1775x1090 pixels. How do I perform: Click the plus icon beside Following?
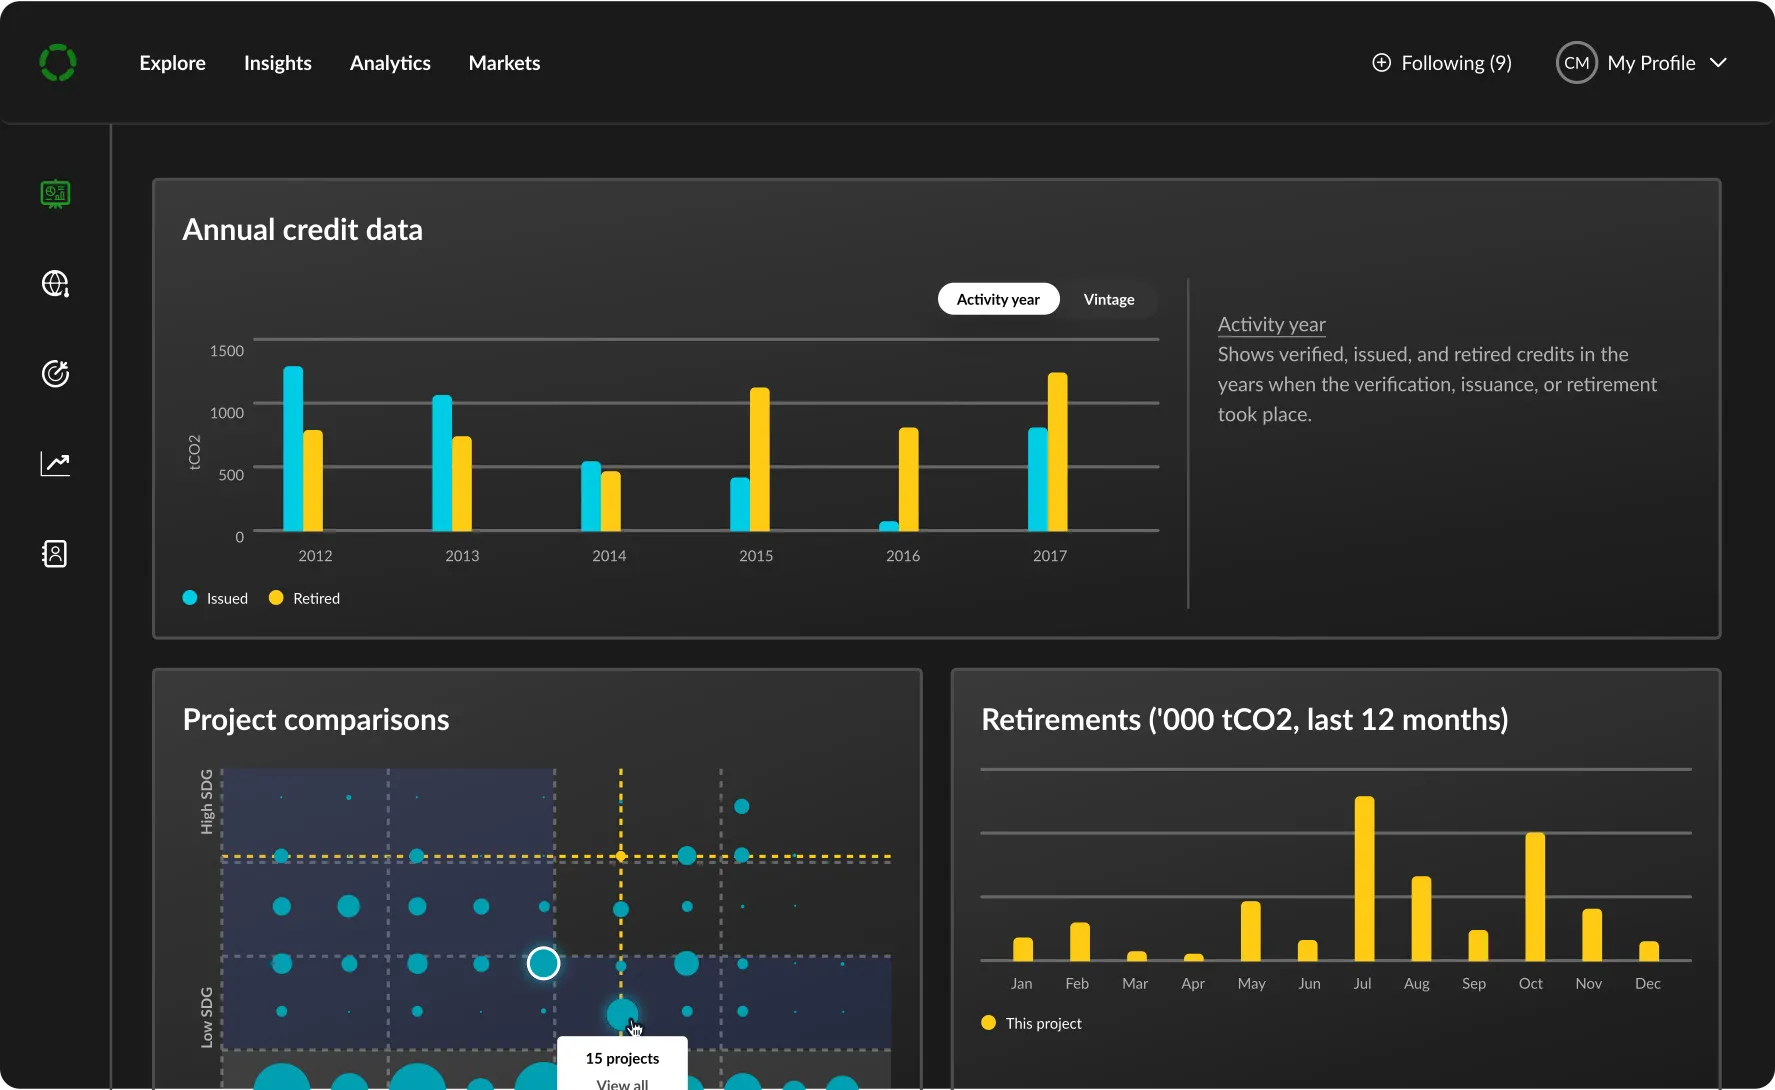click(1381, 63)
